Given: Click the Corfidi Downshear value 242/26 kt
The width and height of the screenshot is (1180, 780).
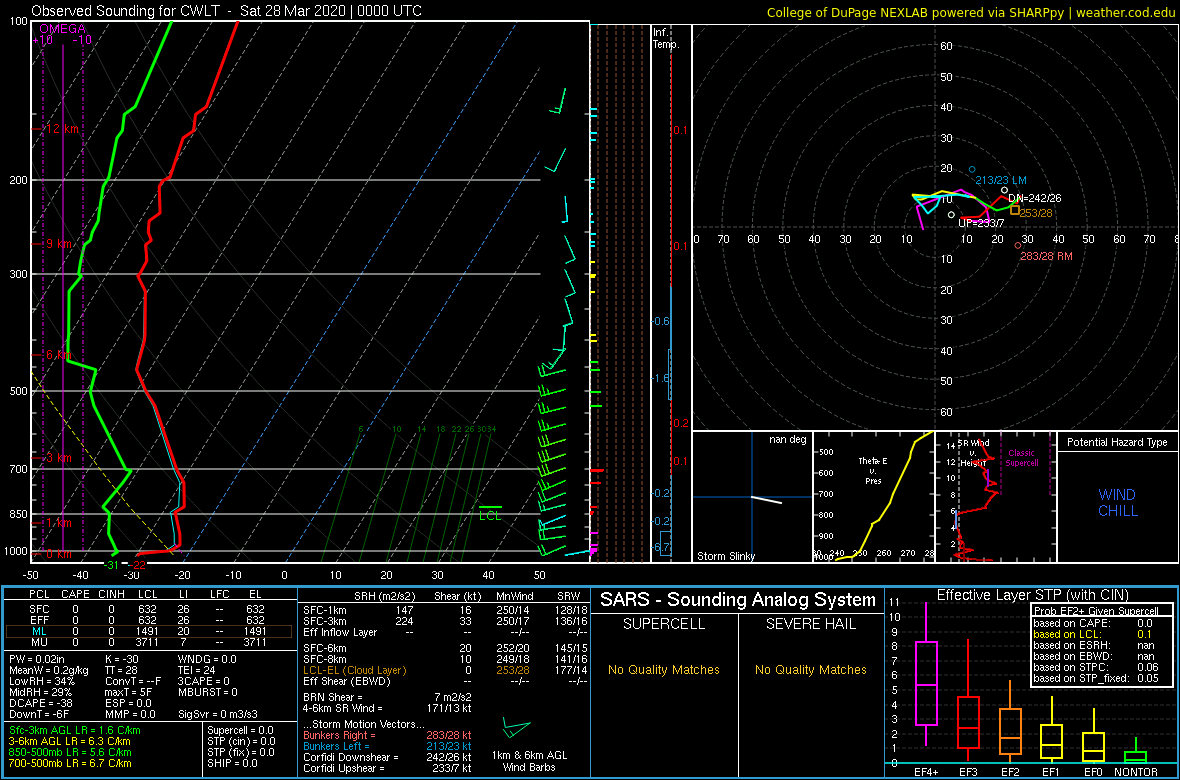Looking at the screenshot, I should [x=449, y=757].
